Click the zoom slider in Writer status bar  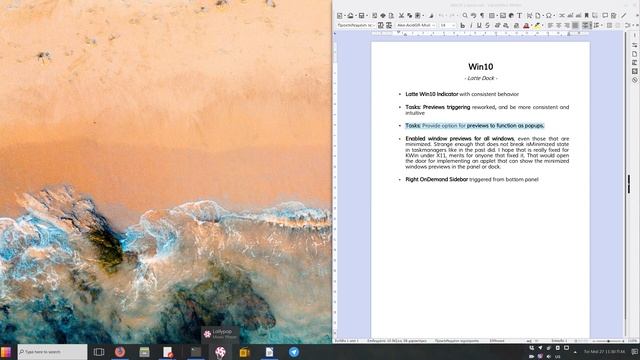point(608,341)
